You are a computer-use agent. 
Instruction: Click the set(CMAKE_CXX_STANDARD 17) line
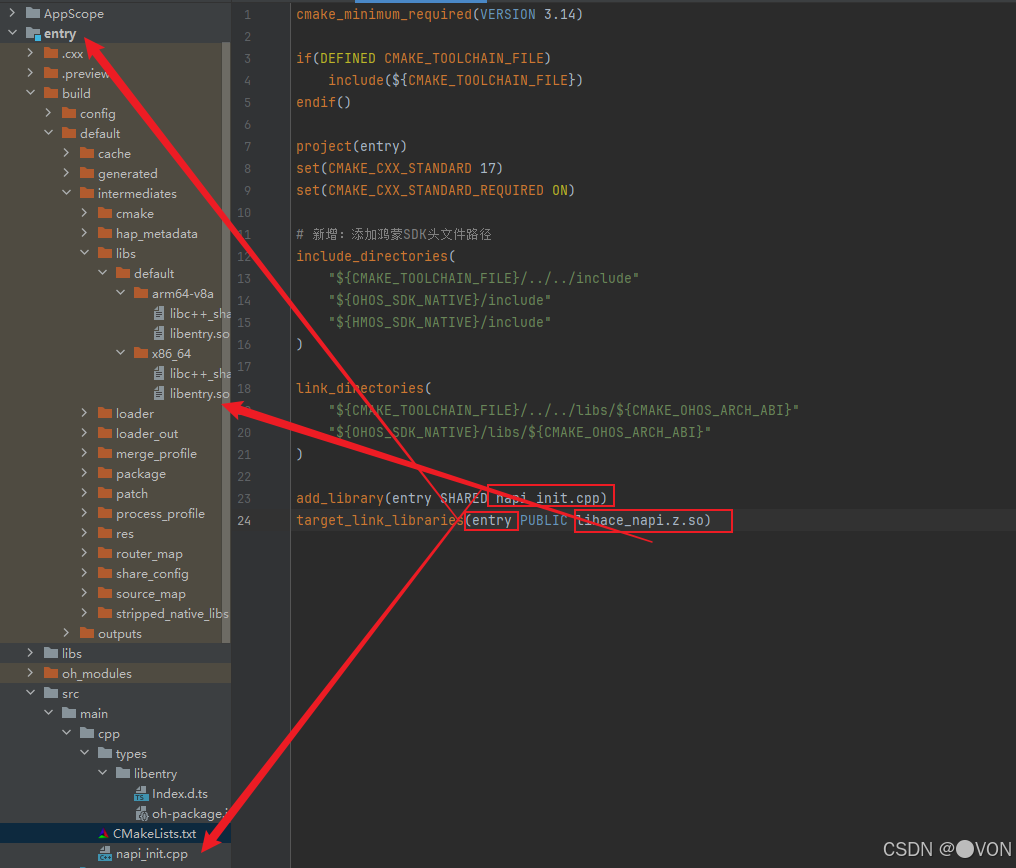[399, 168]
